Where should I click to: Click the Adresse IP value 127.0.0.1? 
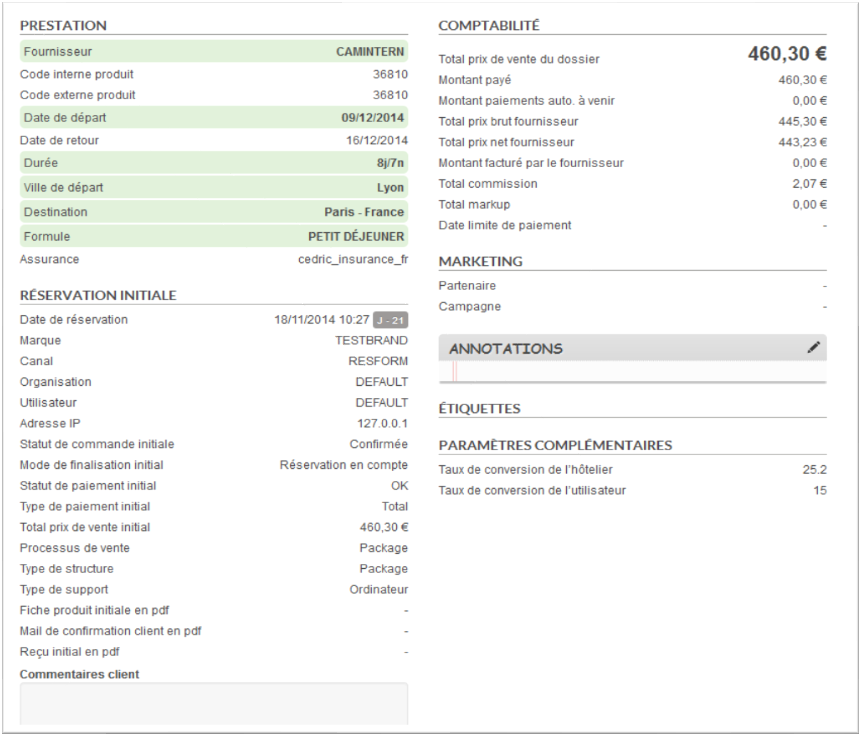[x=381, y=423]
